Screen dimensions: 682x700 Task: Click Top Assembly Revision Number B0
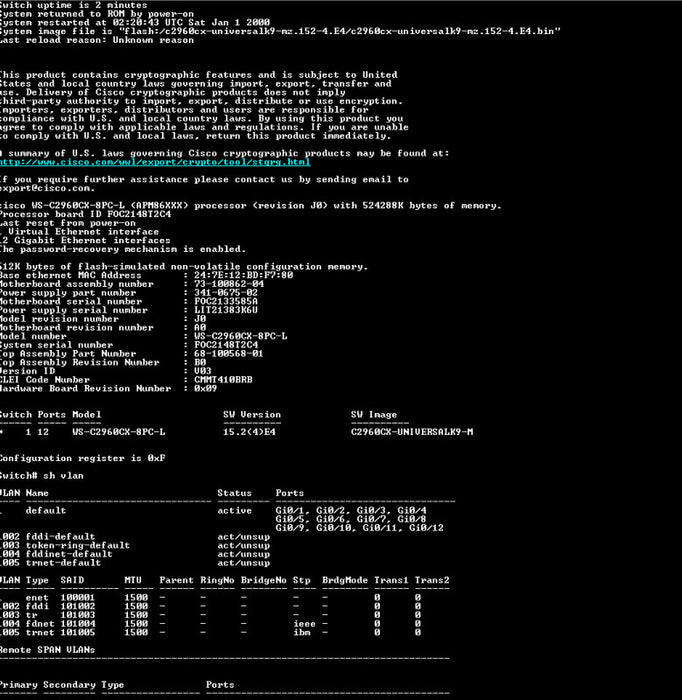(x=200, y=362)
